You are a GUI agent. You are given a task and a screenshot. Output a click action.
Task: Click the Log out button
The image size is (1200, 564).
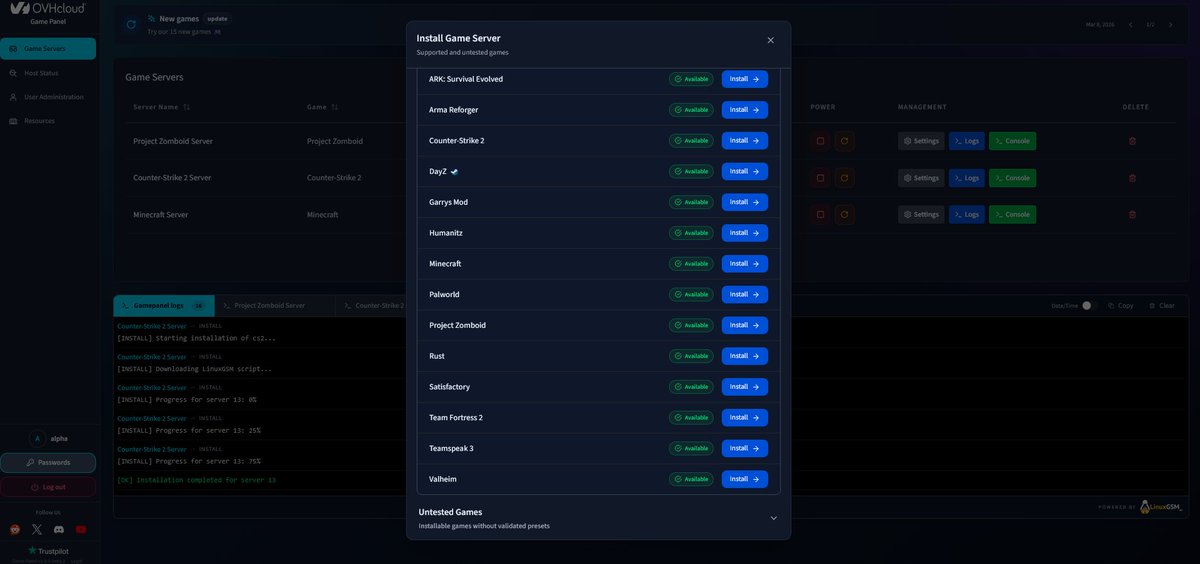coord(48,487)
